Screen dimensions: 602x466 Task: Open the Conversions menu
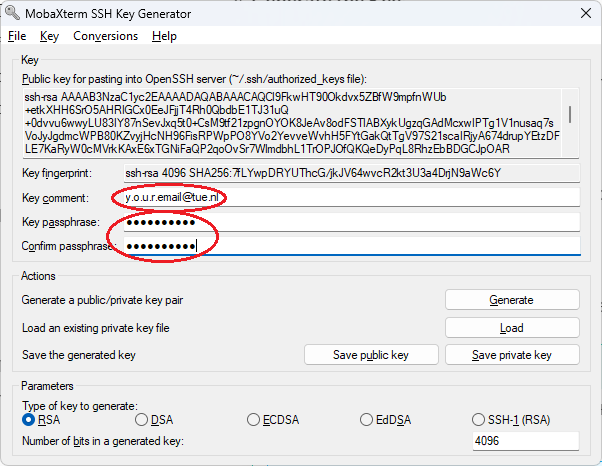(106, 36)
